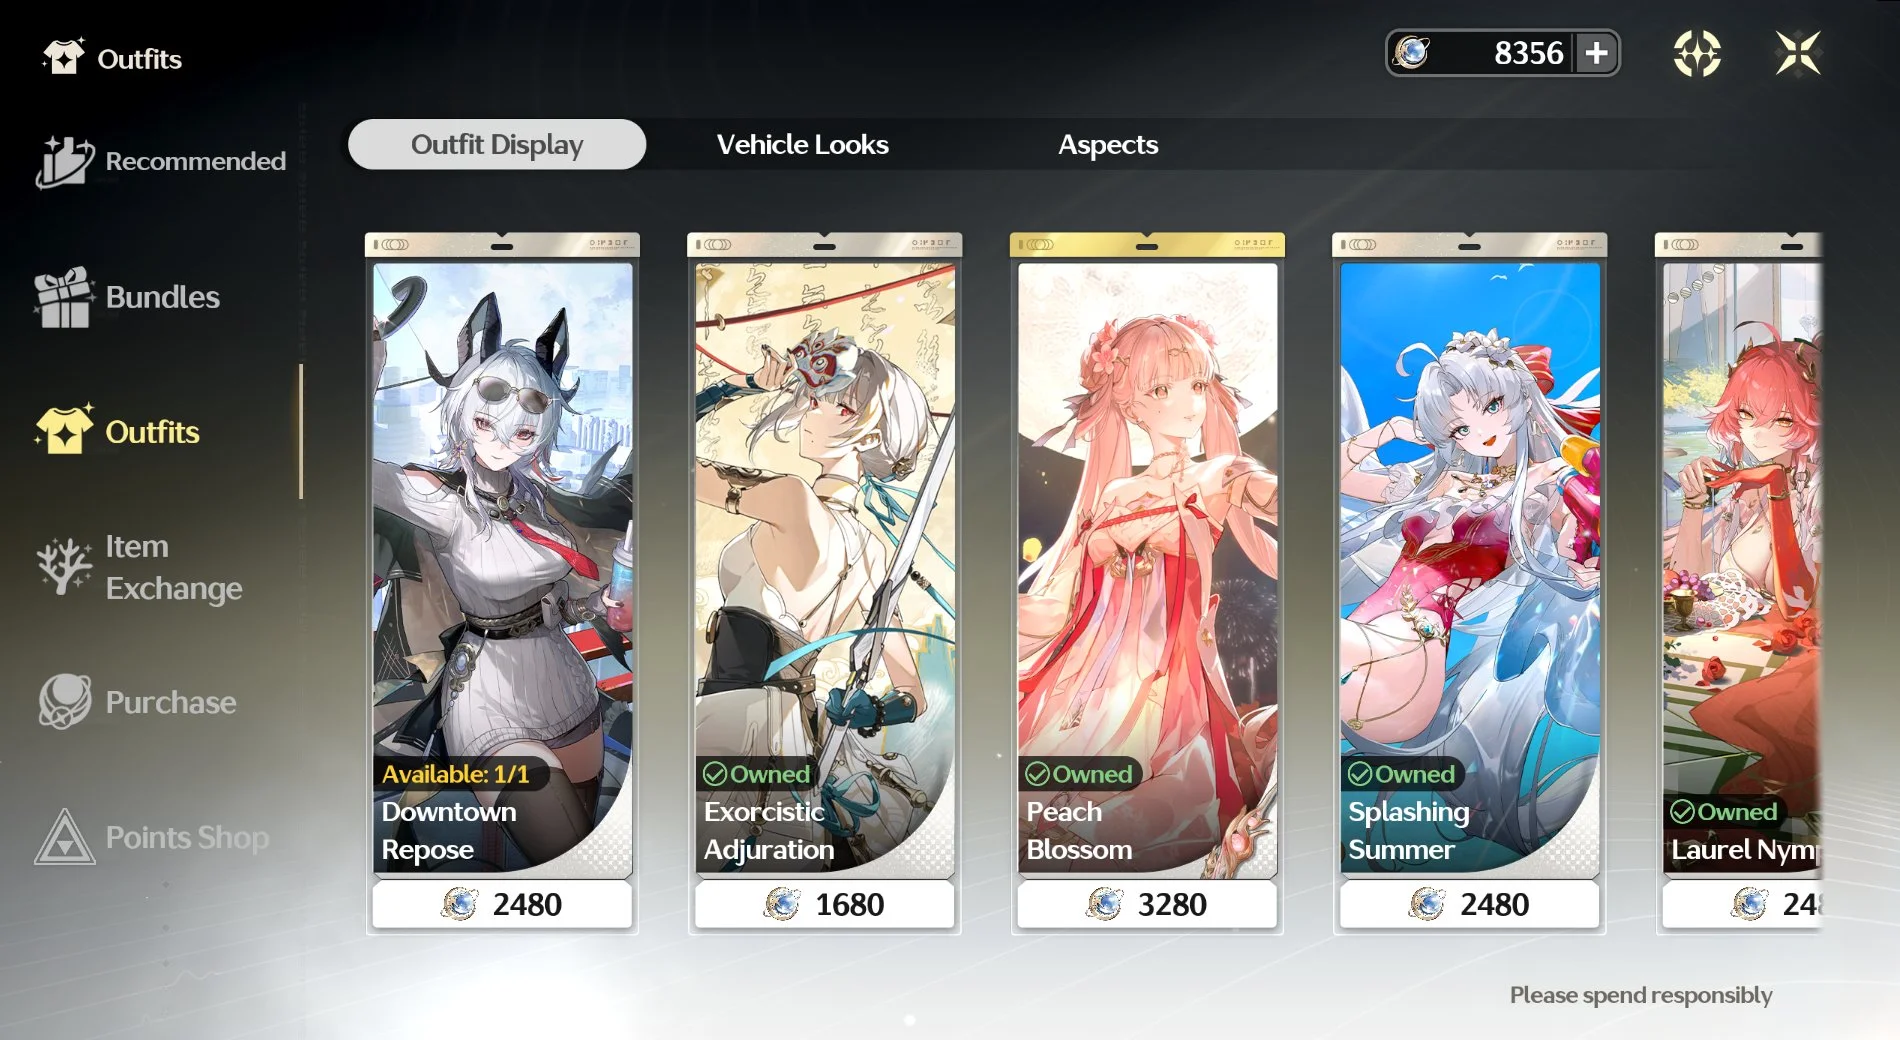The width and height of the screenshot is (1900, 1040).
Task: Switch to the Vehicle Looks tab
Action: [x=802, y=145]
